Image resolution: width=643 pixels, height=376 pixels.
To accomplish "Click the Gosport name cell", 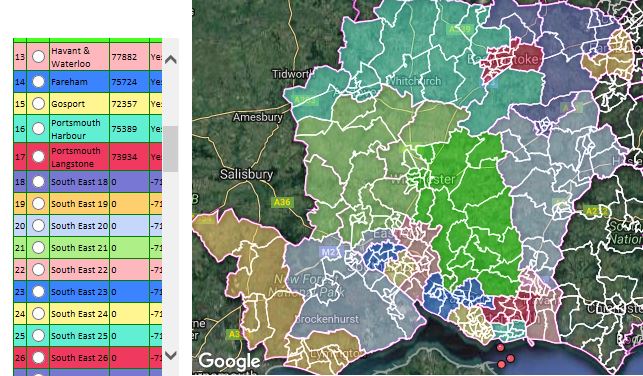I will click(80, 104).
